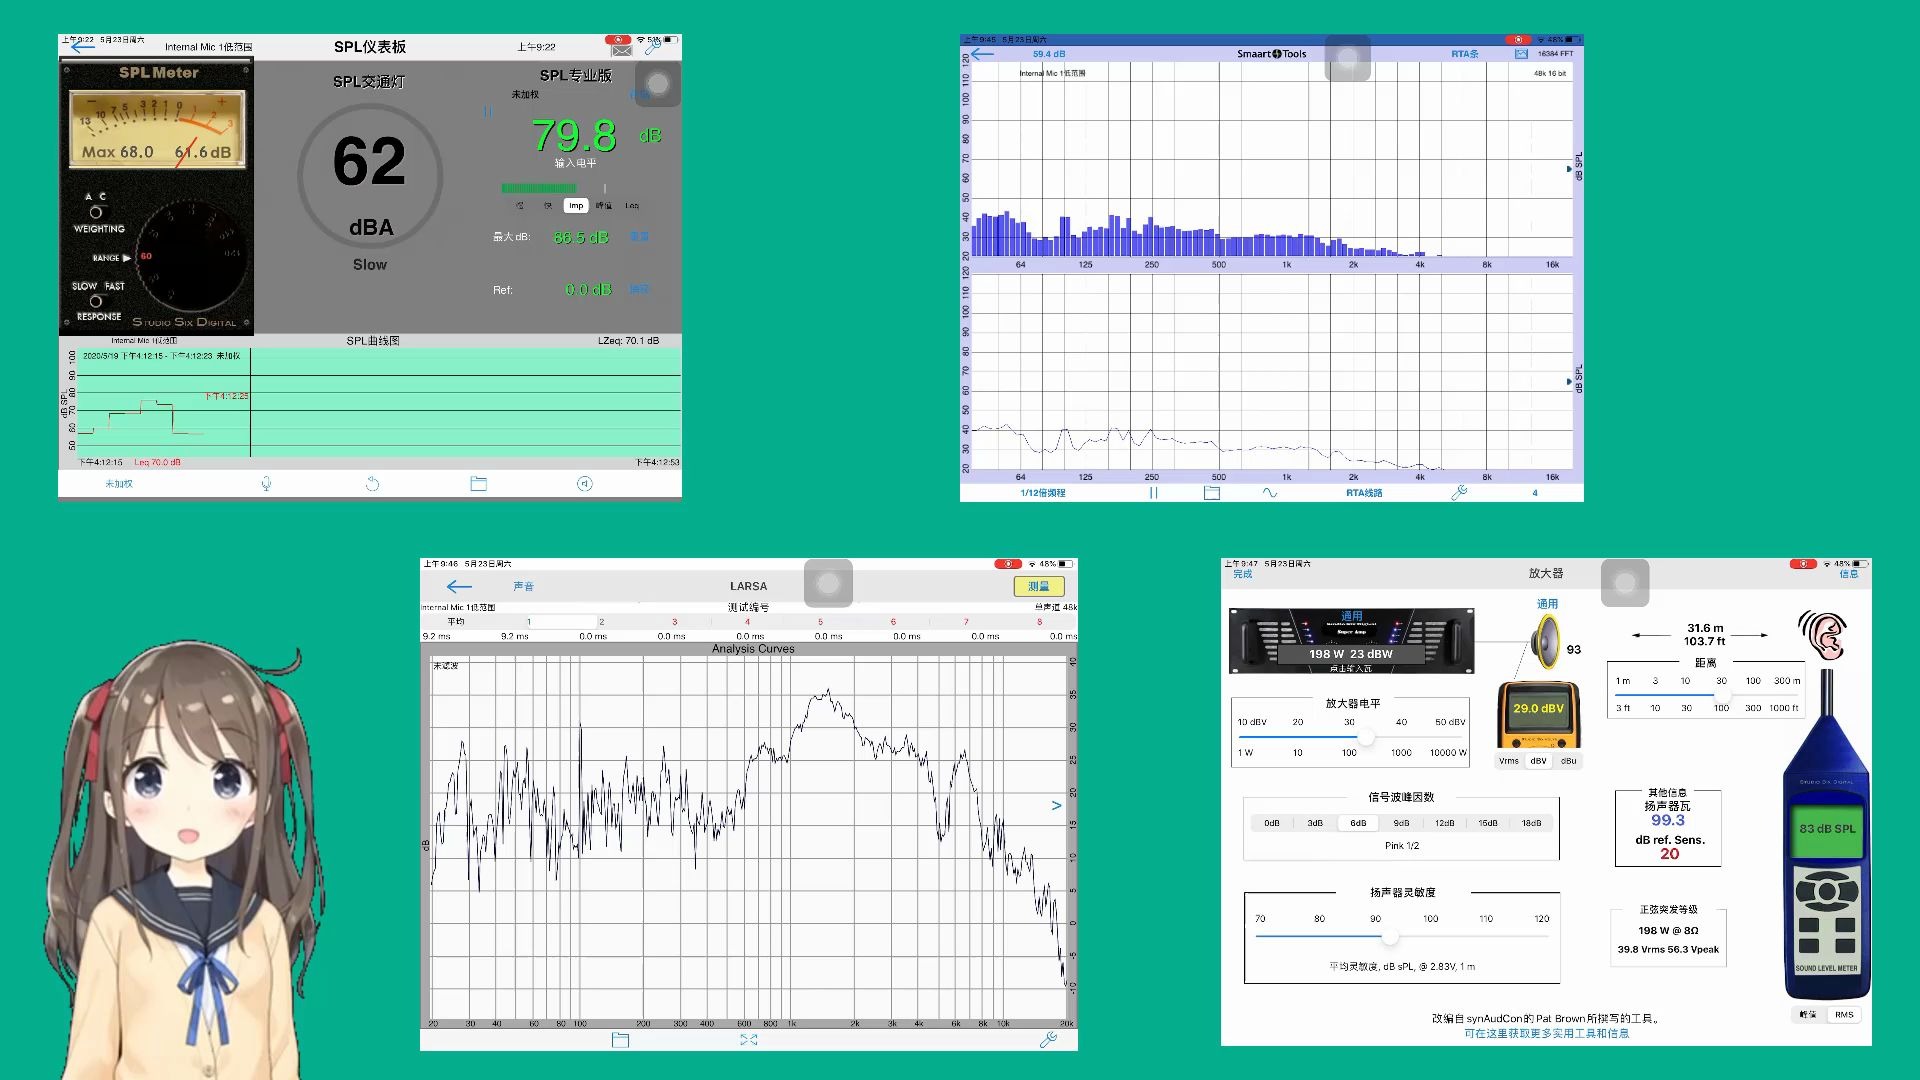1920x1080 pixels.
Task: Click the envelope mail icon in SPL dashboard
Action: [622, 50]
